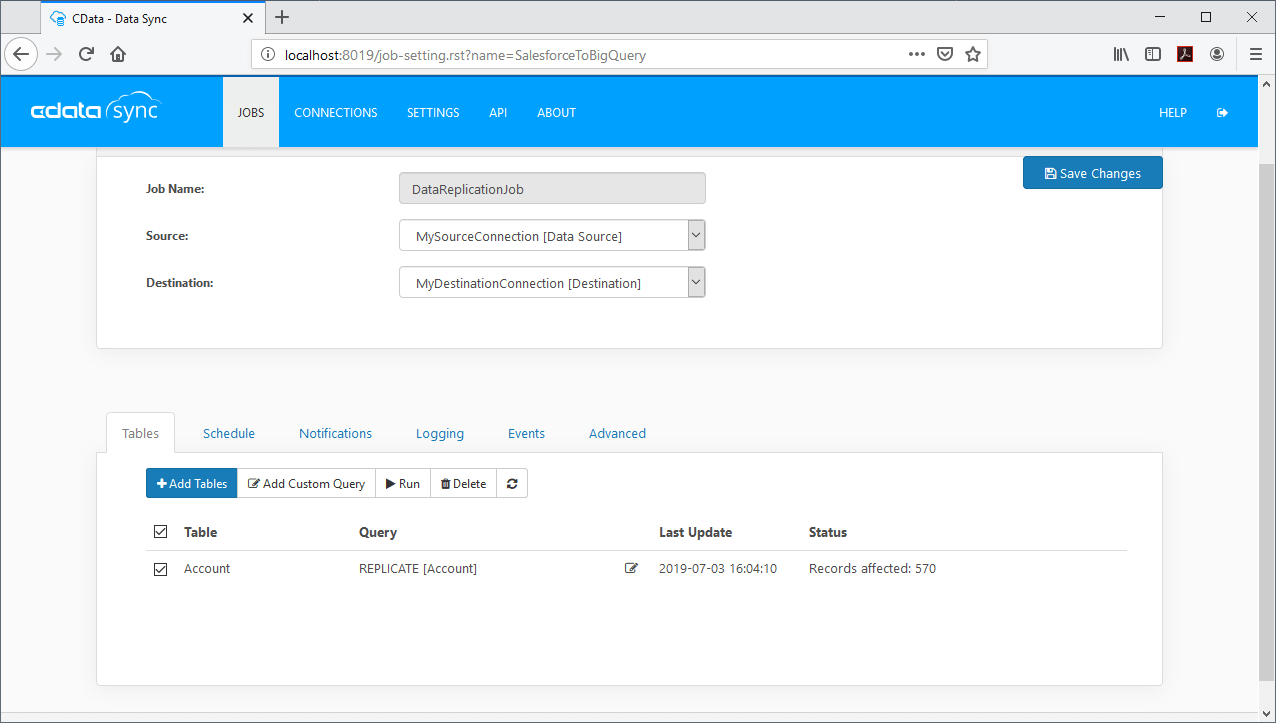The image size is (1276, 723).
Task: Click the Account table name
Action: tap(207, 568)
